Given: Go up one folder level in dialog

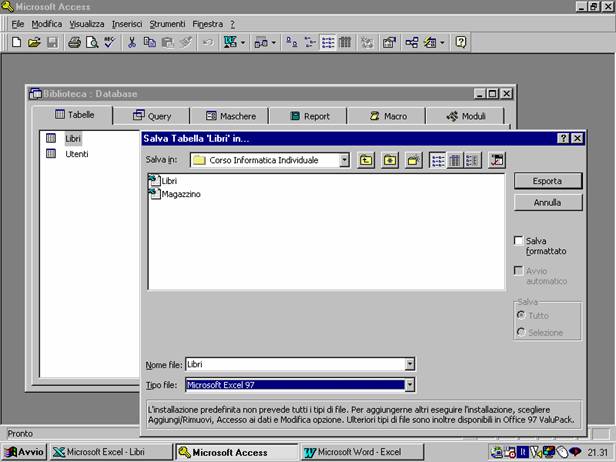Looking at the screenshot, I should click(x=366, y=160).
